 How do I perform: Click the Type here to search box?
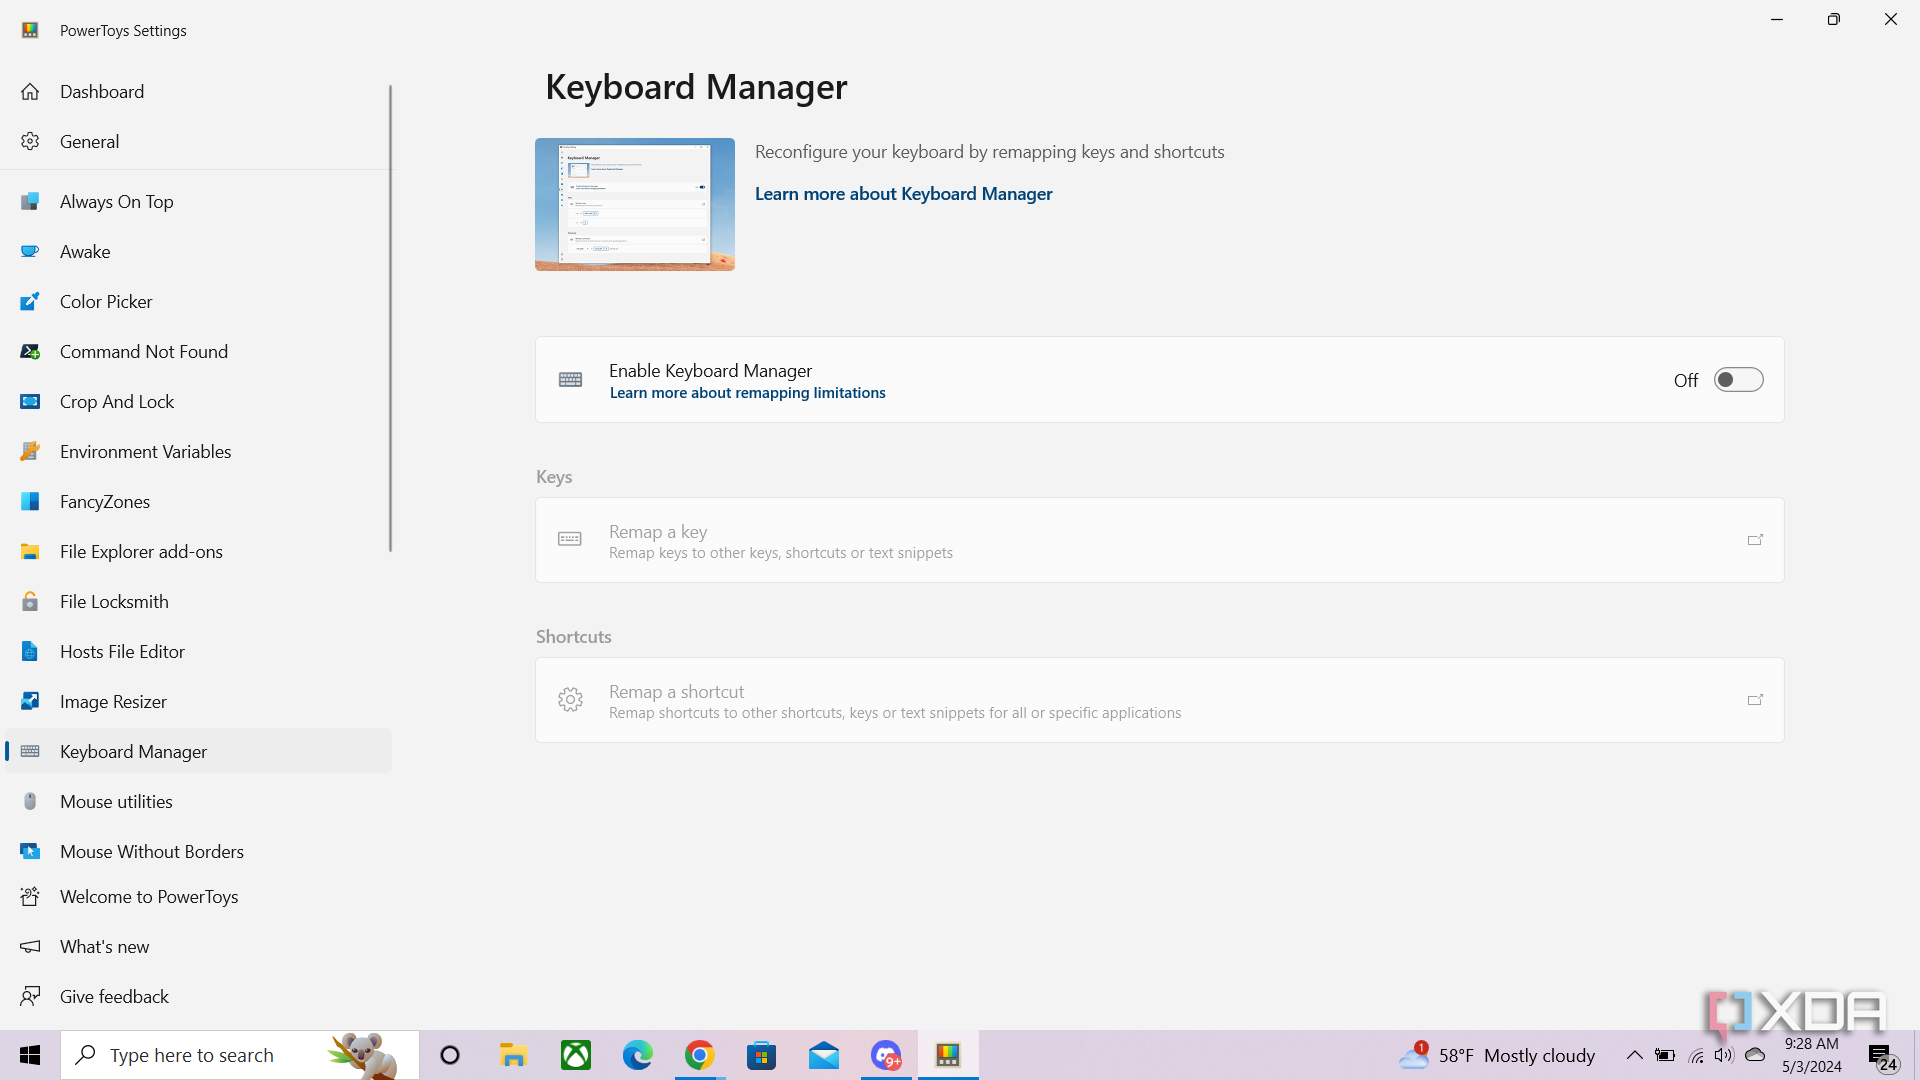point(240,1055)
